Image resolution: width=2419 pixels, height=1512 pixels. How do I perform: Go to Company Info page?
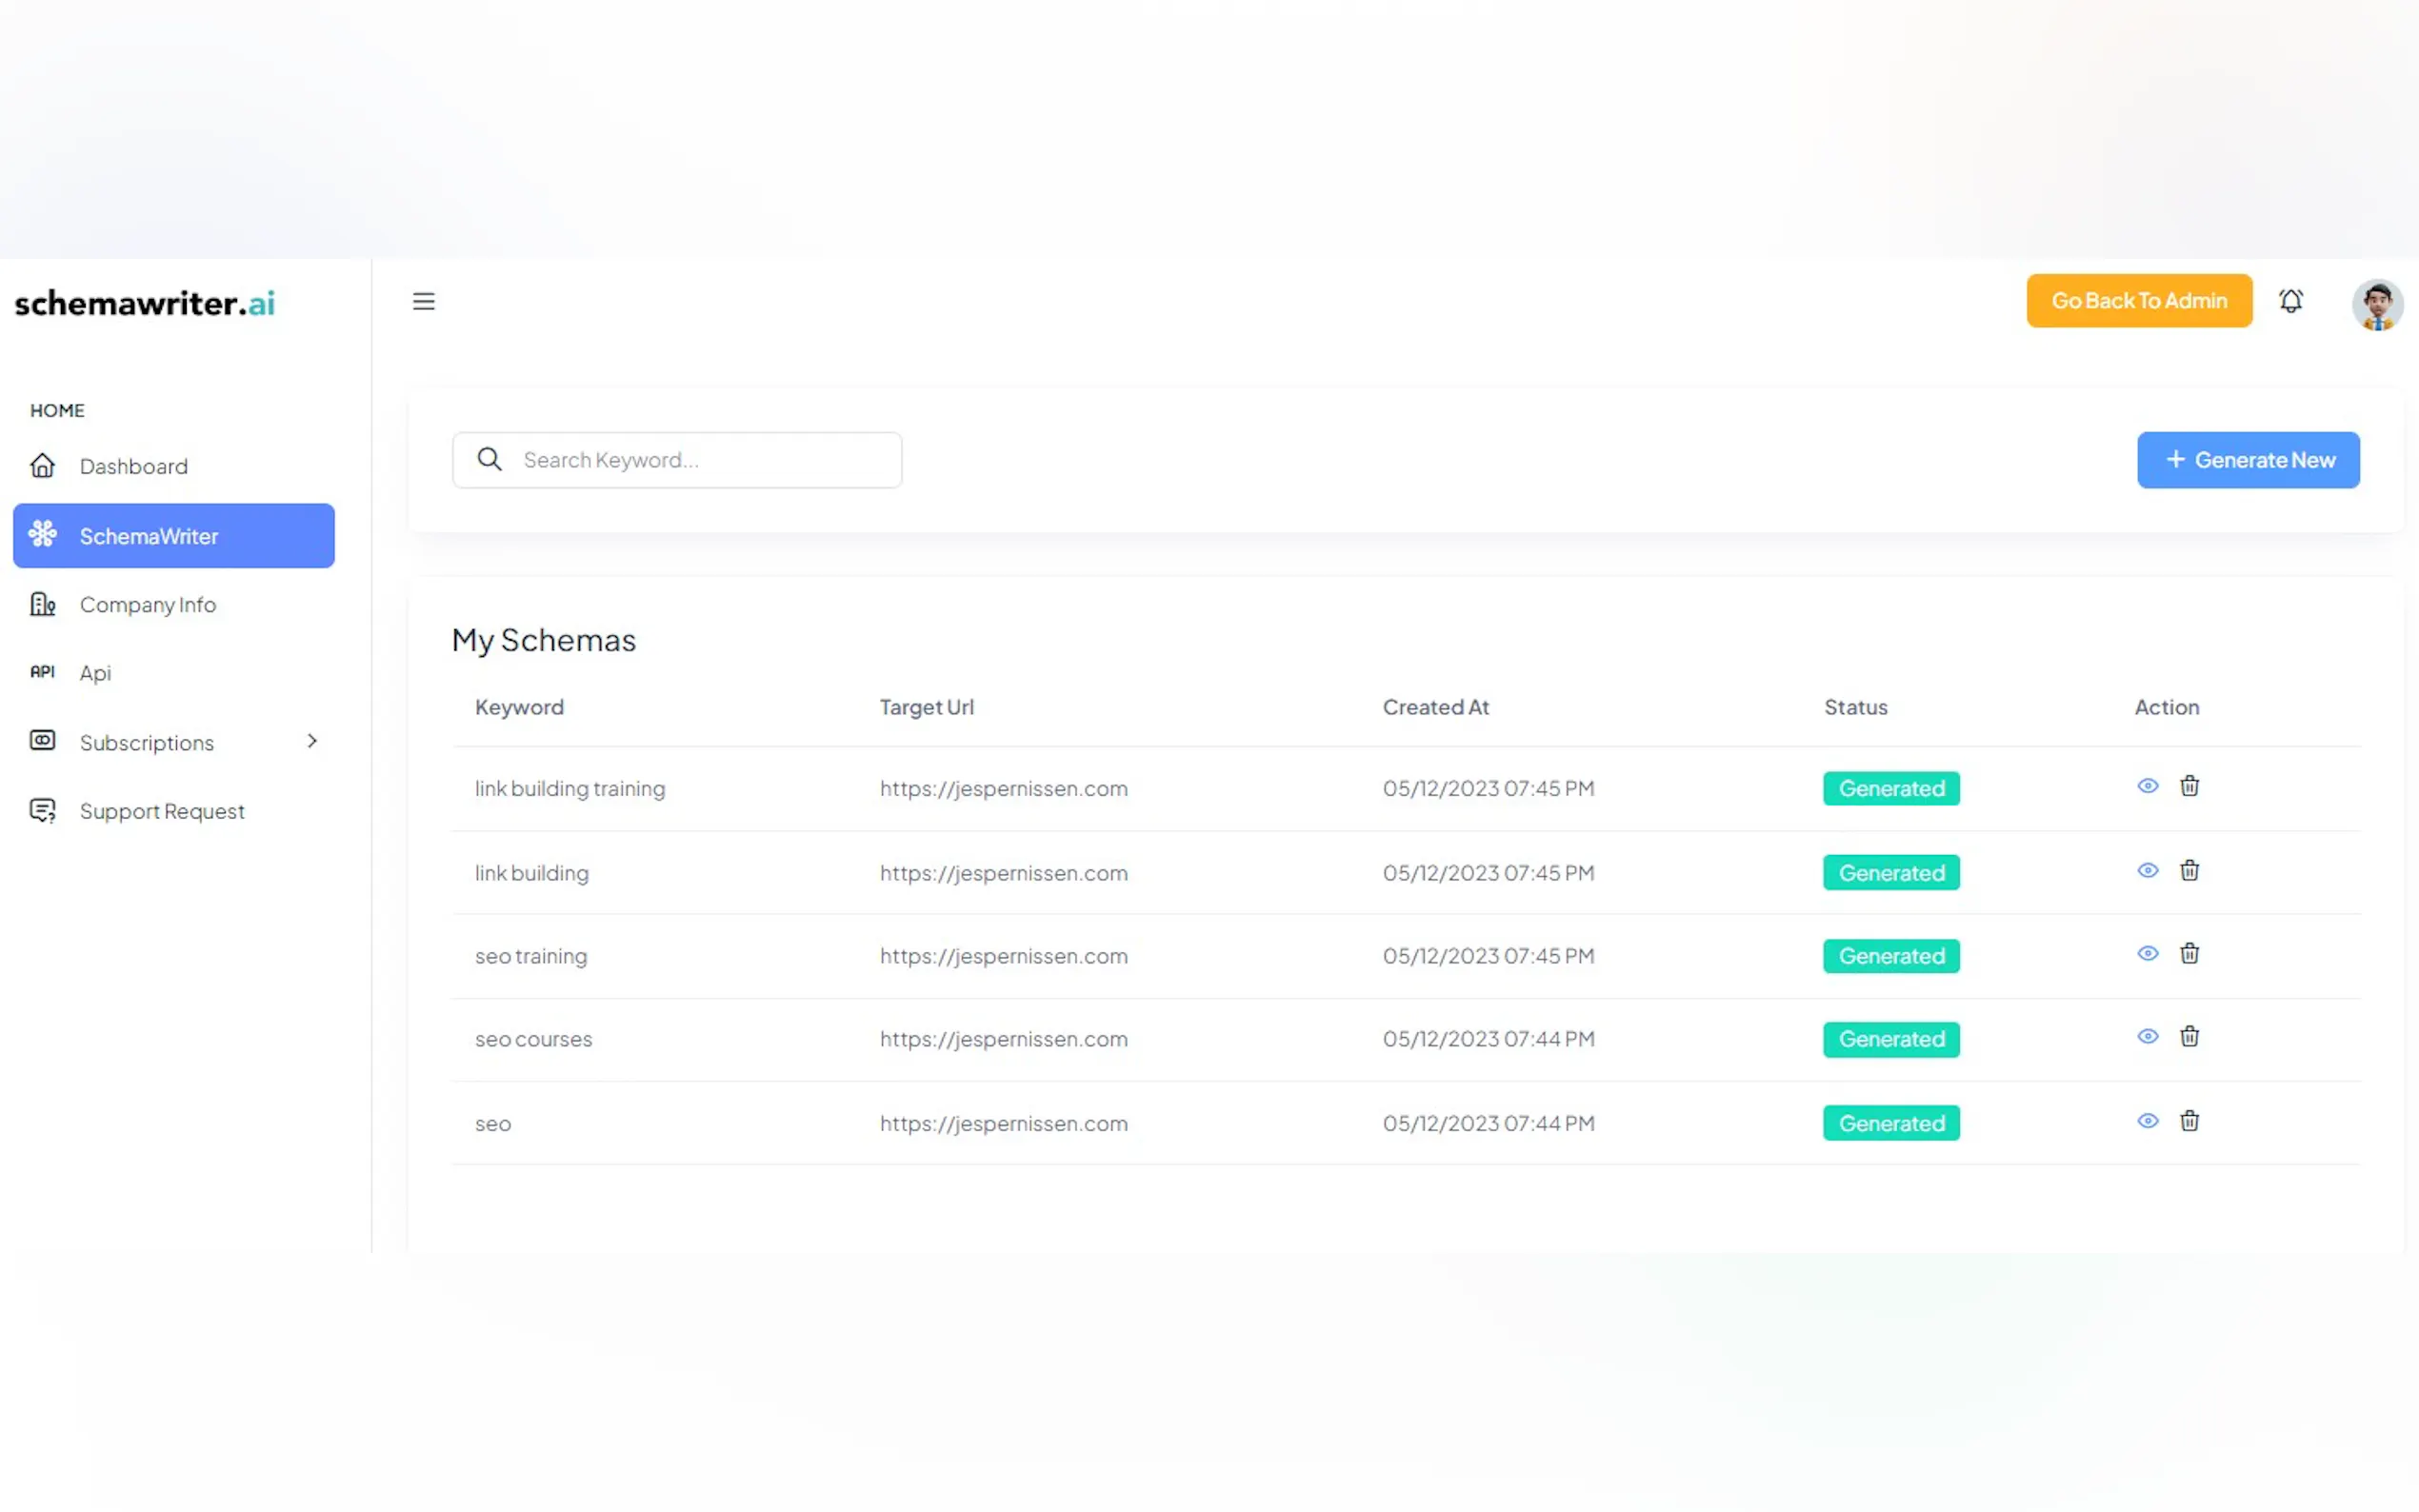tap(147, 604)
